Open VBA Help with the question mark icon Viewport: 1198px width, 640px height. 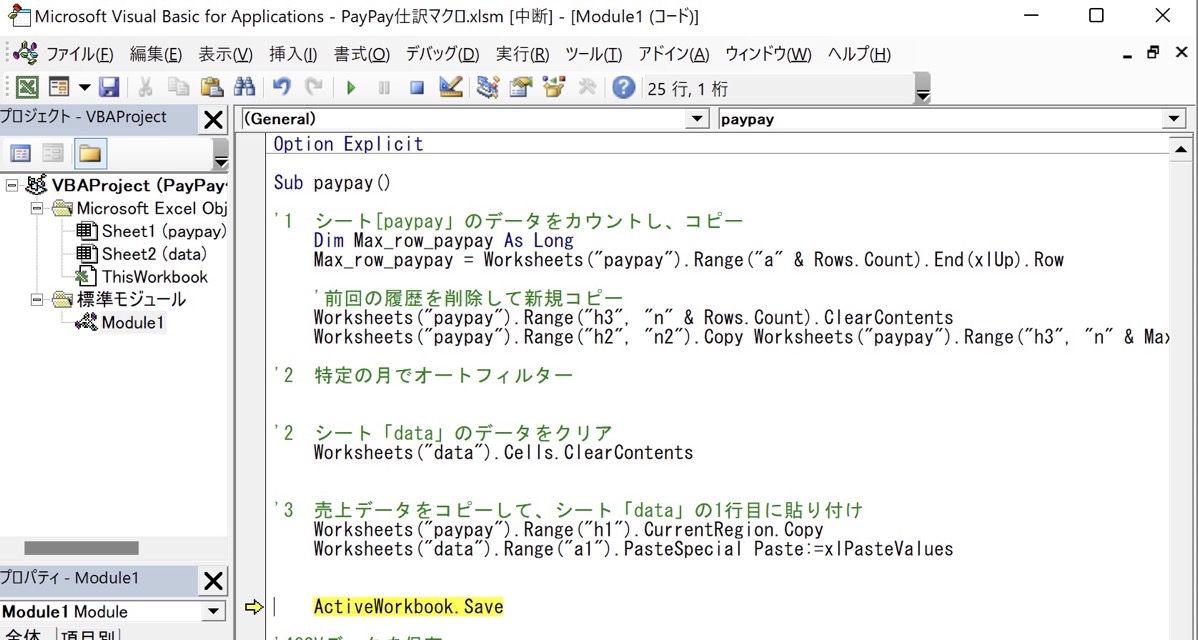point(623,88)
